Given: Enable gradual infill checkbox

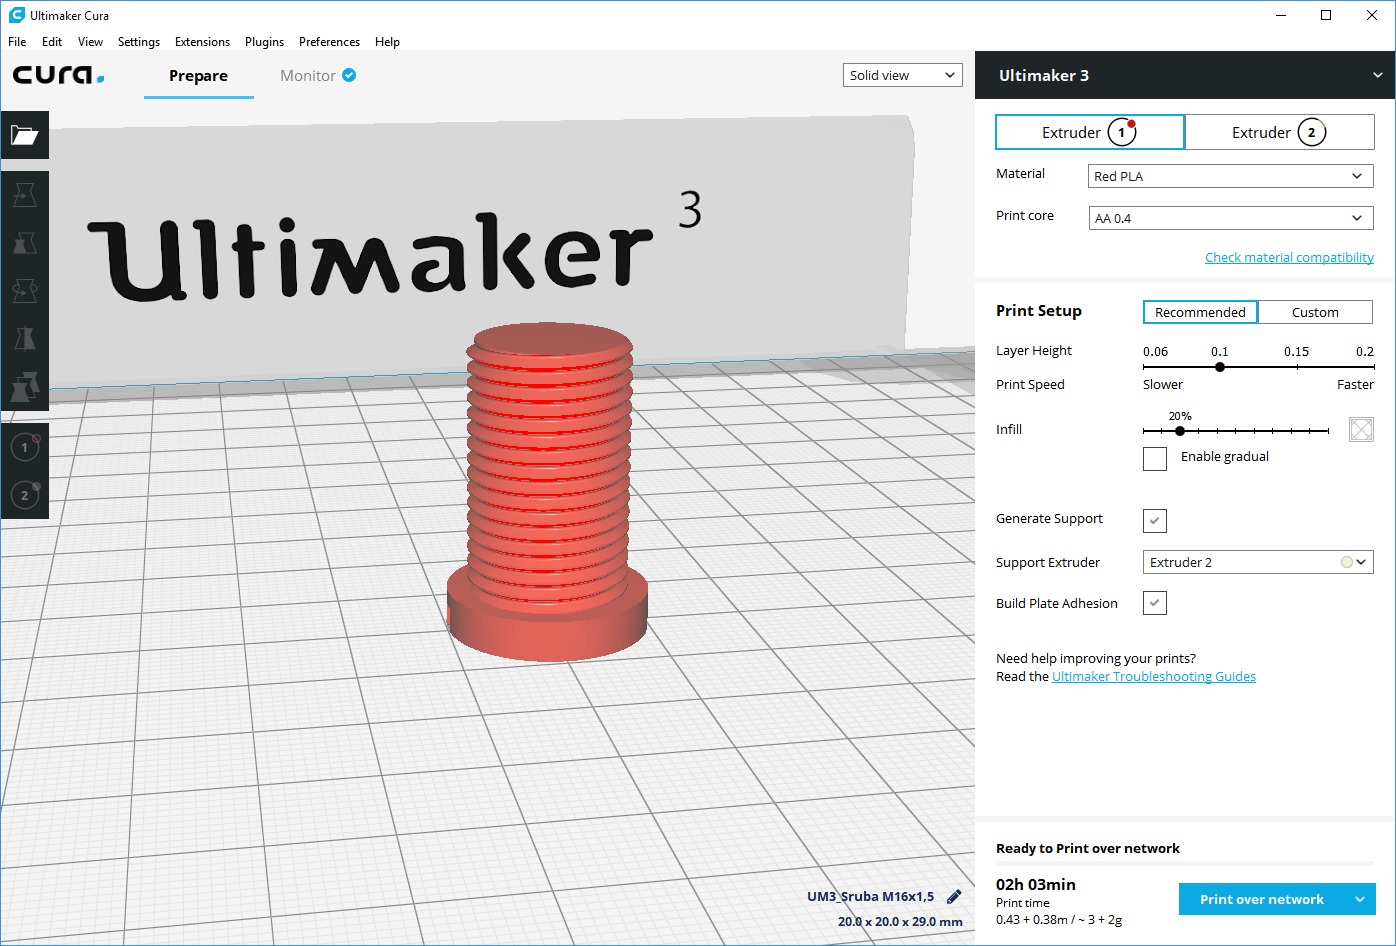Looking at the screenshot, I should [1155, 458].
